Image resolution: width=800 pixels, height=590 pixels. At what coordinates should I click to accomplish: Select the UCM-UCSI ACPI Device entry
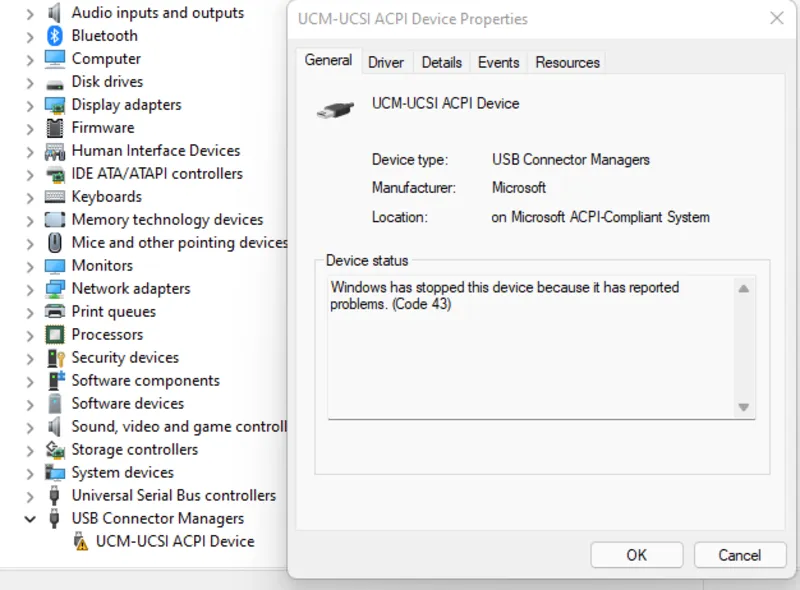(175, 542)
